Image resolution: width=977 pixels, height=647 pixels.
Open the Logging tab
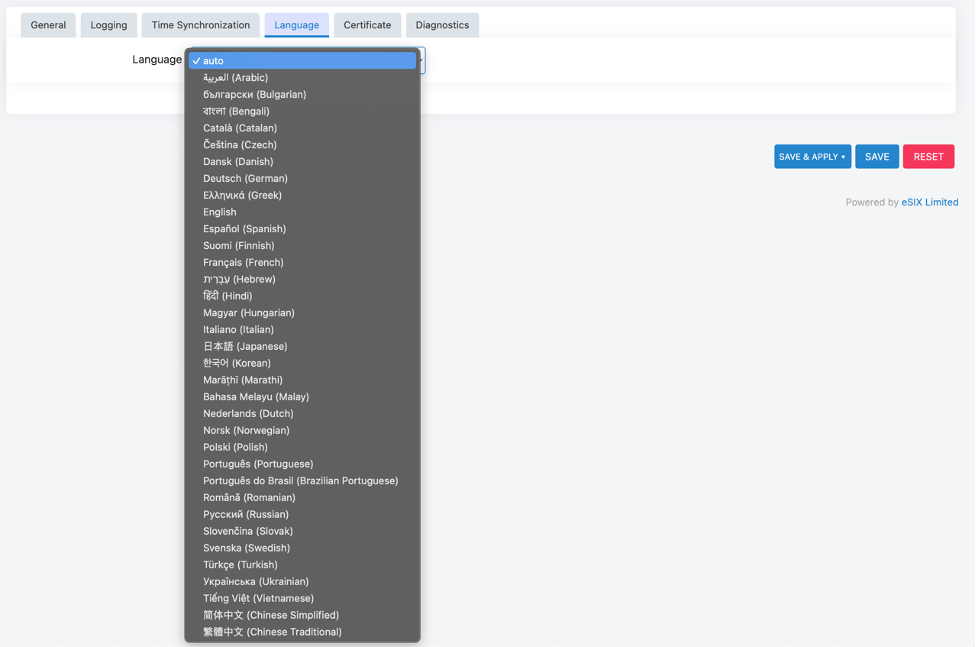coord(108,24)
